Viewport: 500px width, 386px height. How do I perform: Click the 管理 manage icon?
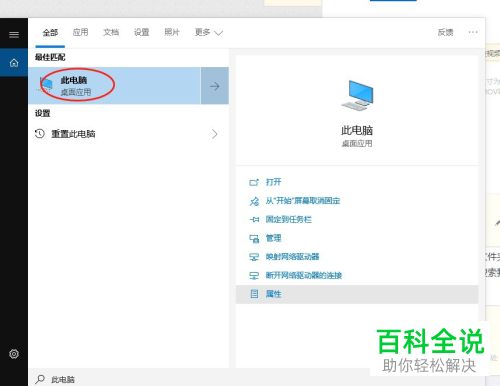tap(254, 238)
